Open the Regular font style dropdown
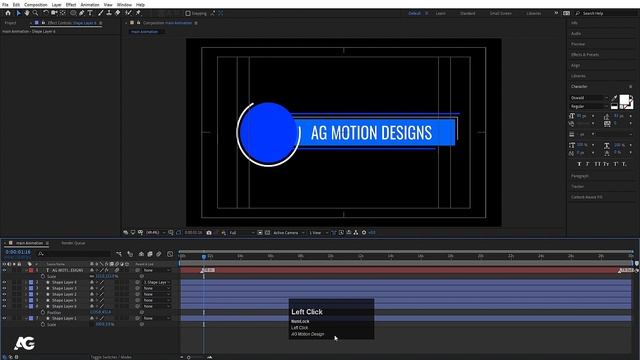The image size is (640, 360). click(589, 106)
